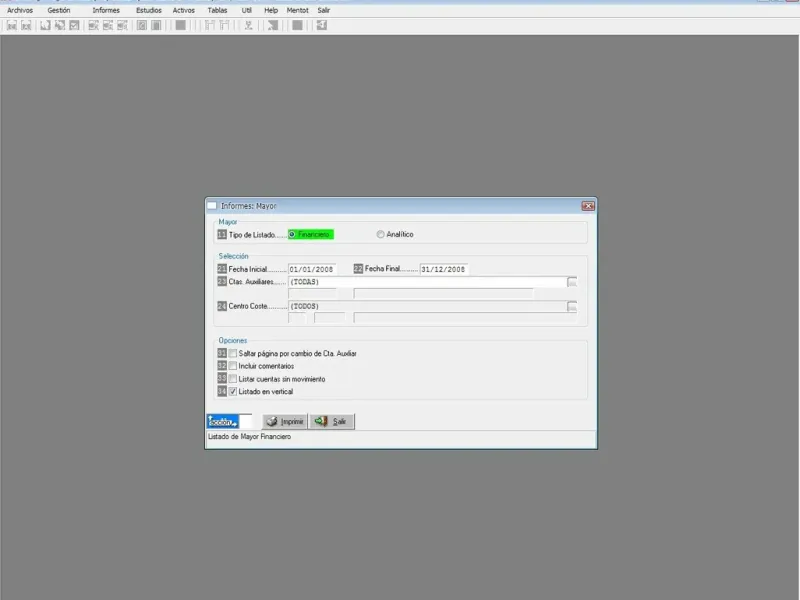Open the Util menu

(x=246, y=10)
